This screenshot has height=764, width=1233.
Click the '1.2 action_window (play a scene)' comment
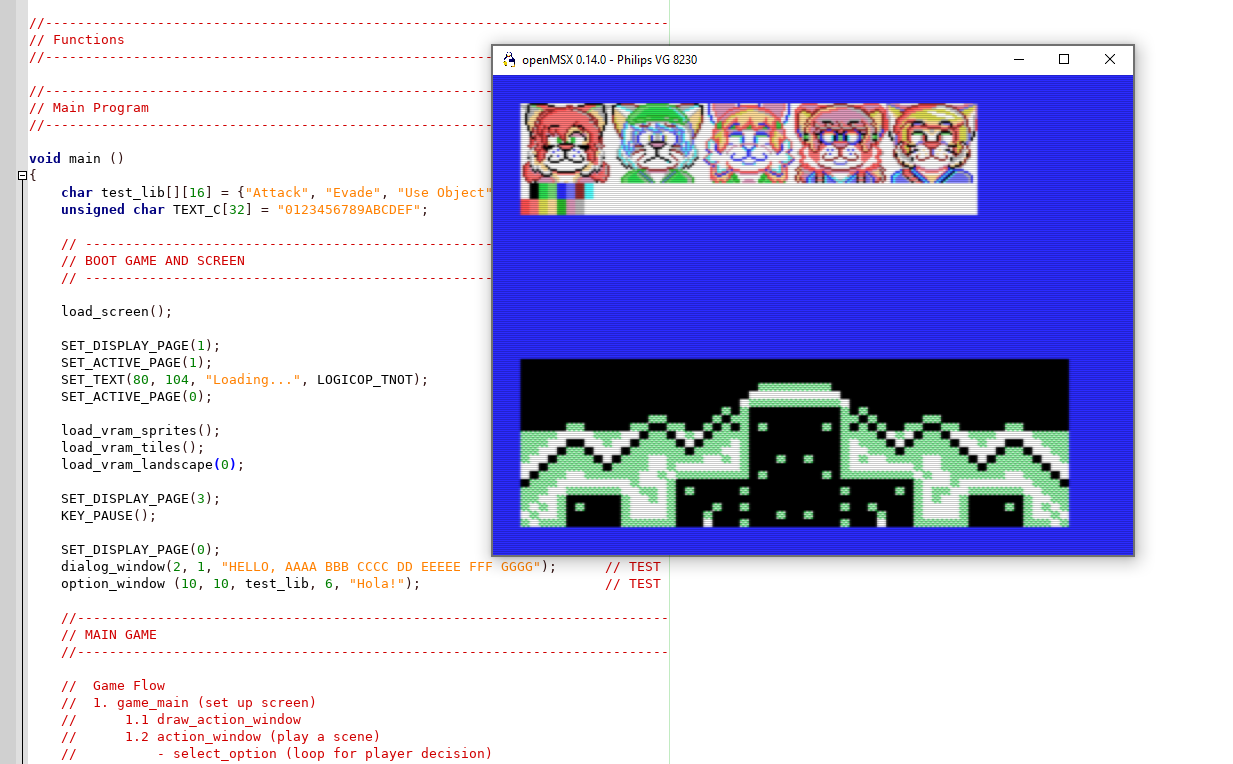pyautogui.click(x=253, y=736)
